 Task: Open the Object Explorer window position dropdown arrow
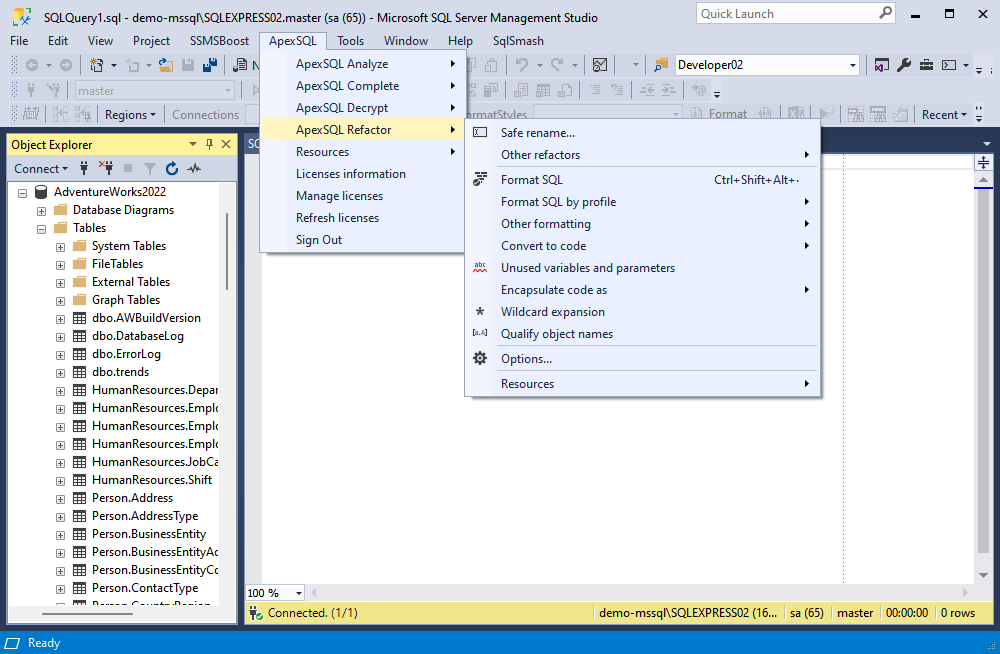[193, 144]
